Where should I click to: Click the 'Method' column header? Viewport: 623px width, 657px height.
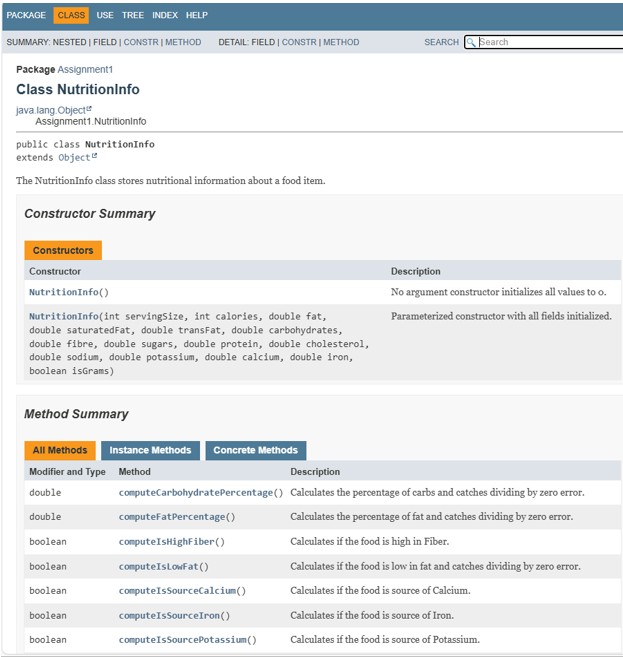(134, 472)
